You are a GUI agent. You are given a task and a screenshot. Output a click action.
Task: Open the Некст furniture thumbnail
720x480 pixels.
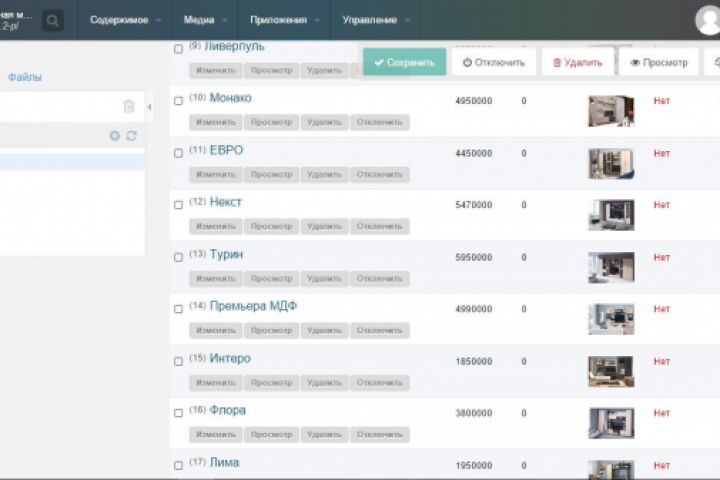tap(611, 215)
